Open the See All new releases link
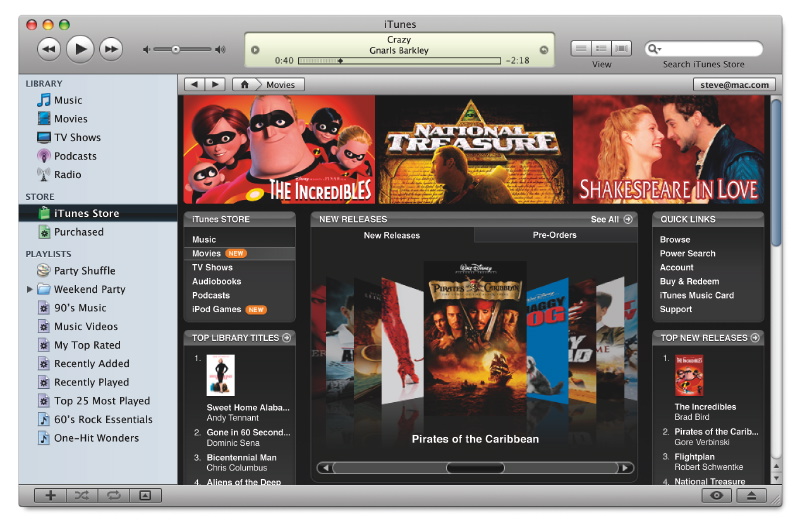Screen dimensions: 800x526 point(611,219)
